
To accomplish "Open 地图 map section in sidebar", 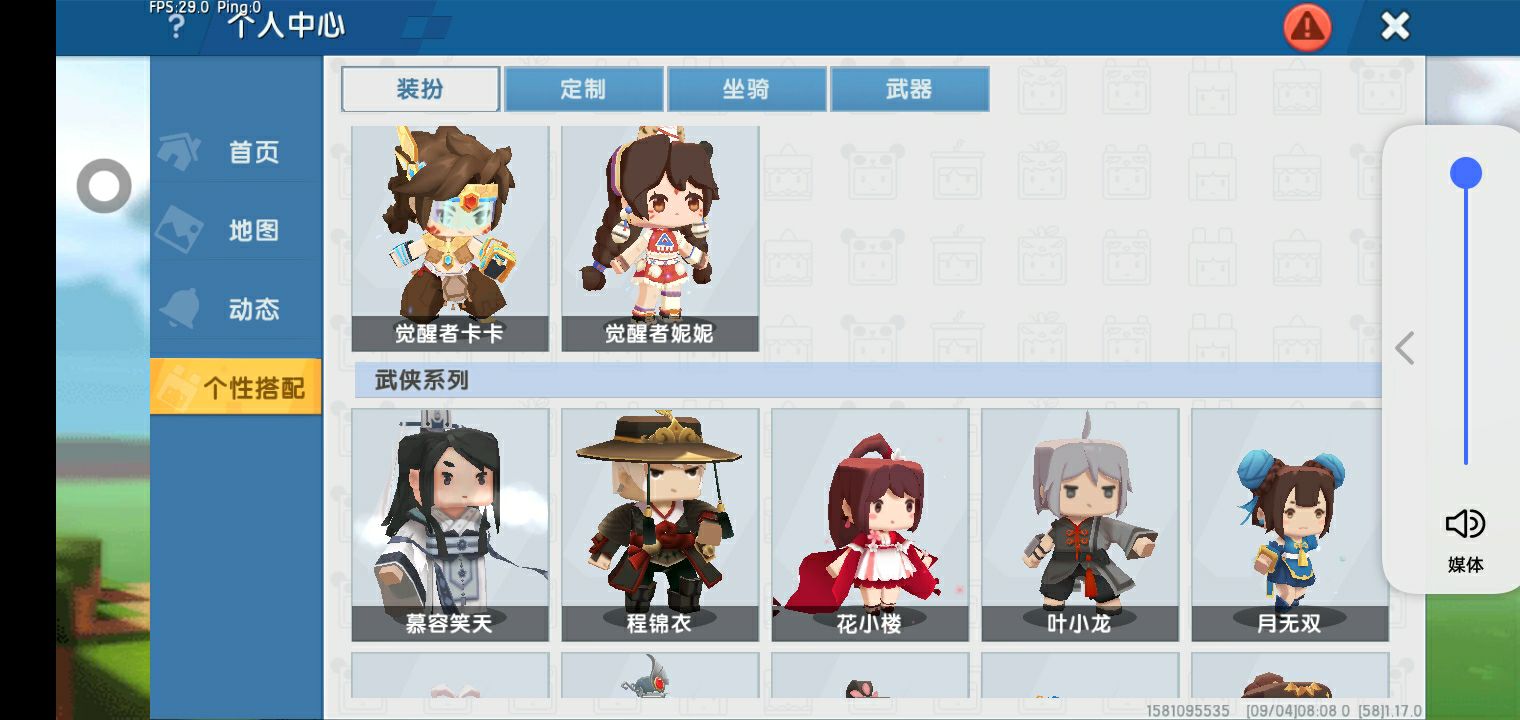I will point(235,231).
